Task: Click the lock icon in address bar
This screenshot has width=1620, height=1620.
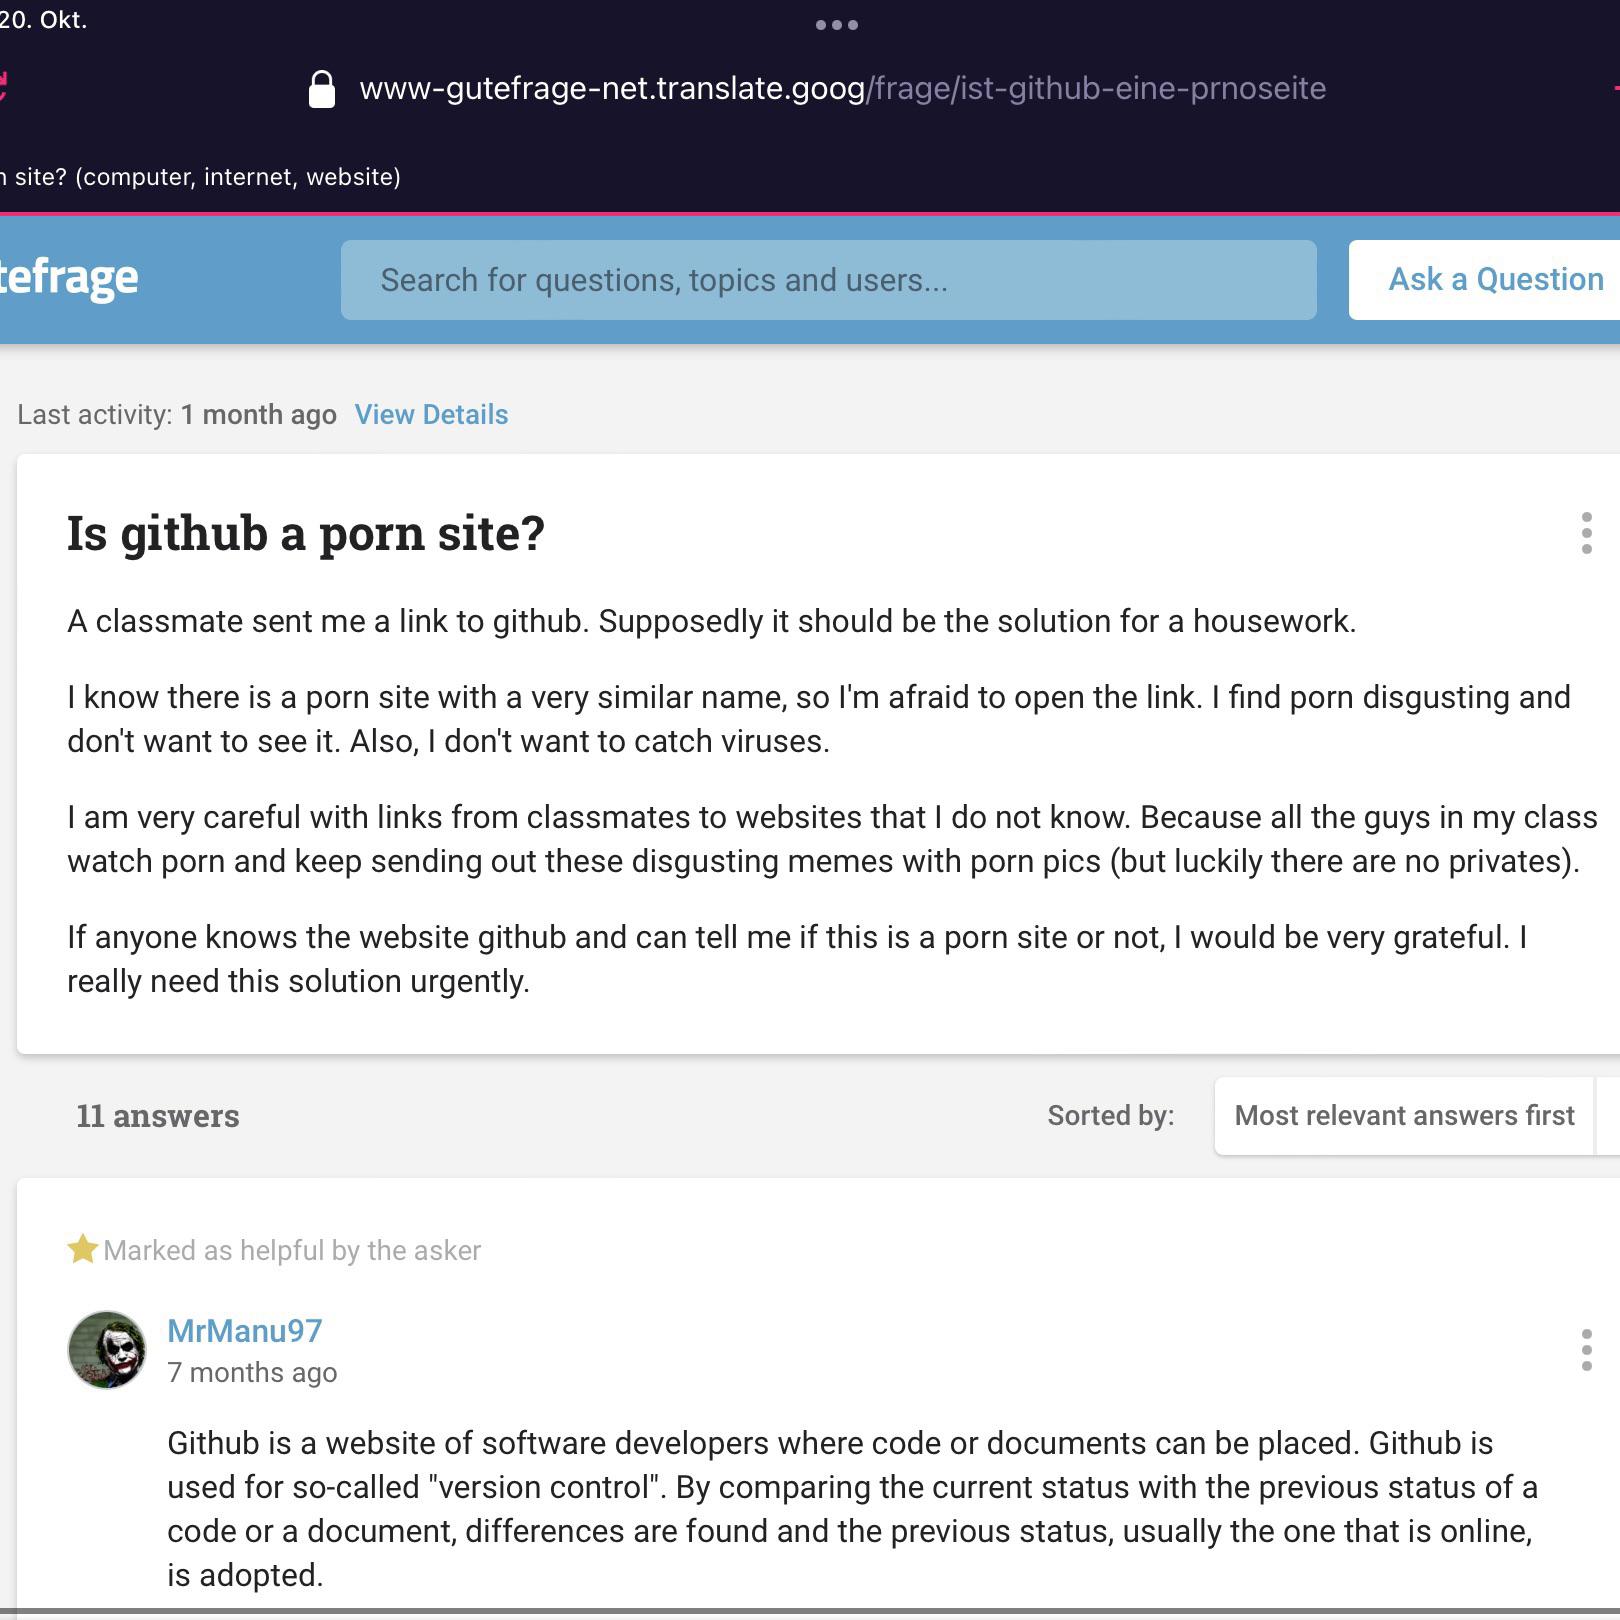Action: (321, 89)
